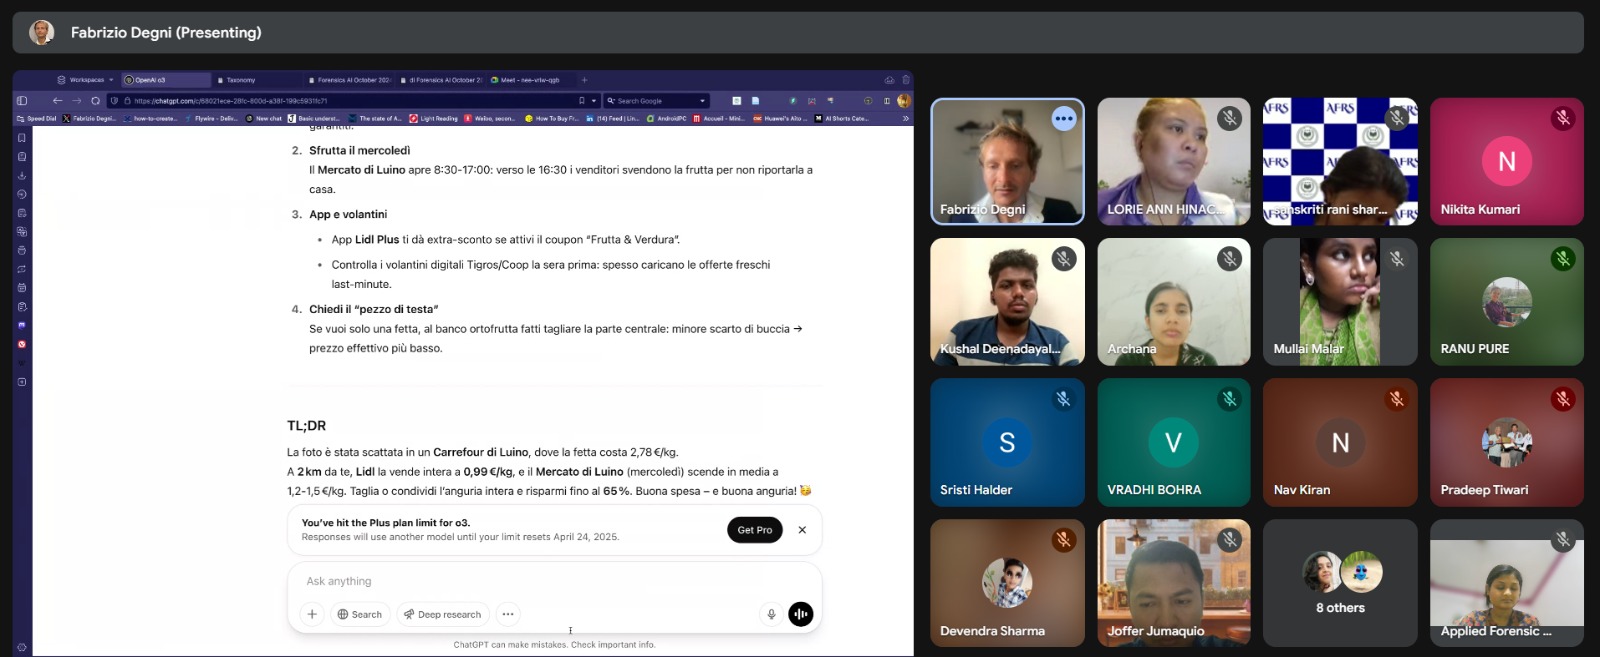Open the New chat bookmark

264,118
